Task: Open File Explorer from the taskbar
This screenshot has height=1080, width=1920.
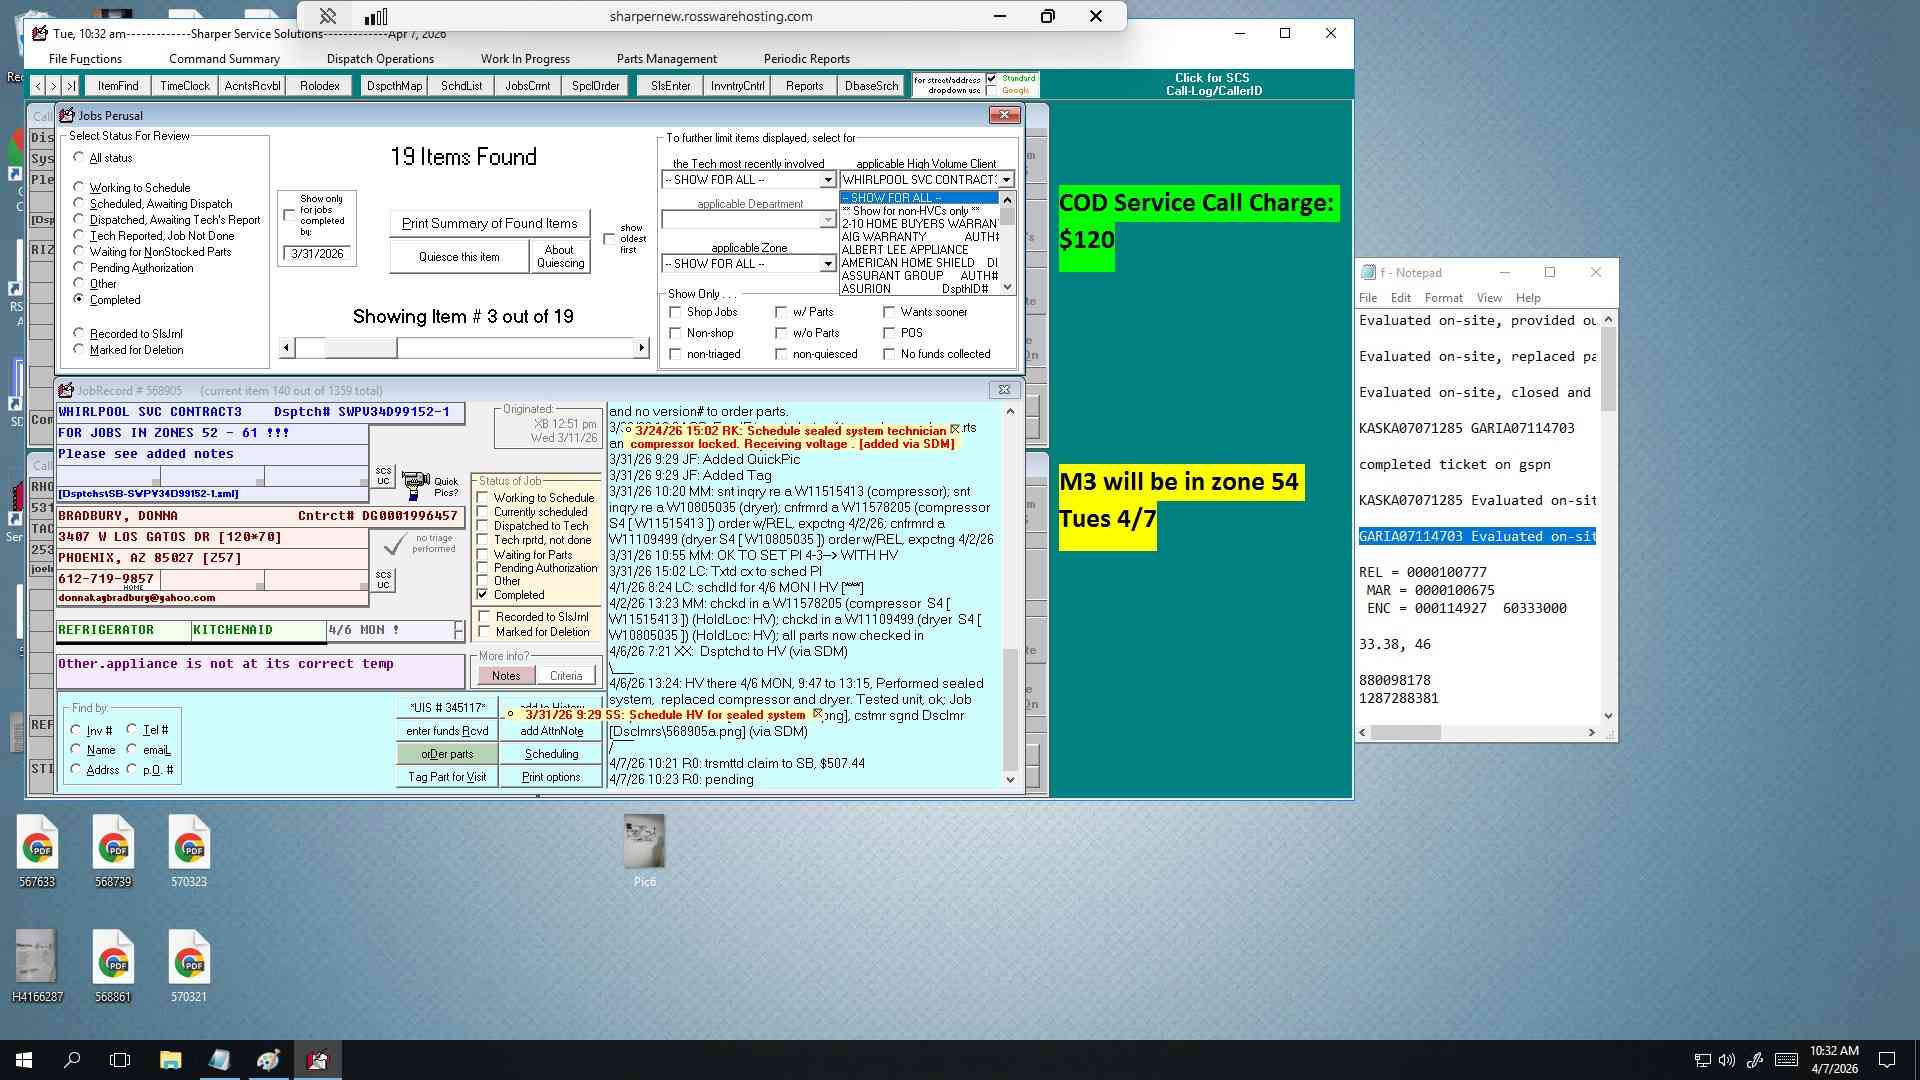Action: [x=170, y=1060]
